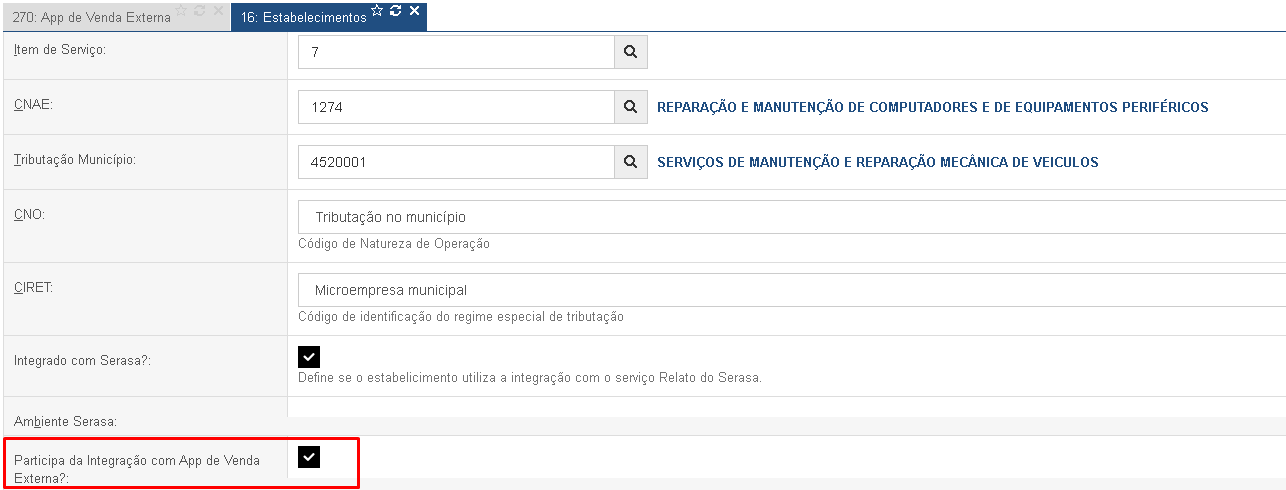Click the Relato do Serasa description text
The width and height of the screenshot is (1286, 490).
[x=530, y=378]
